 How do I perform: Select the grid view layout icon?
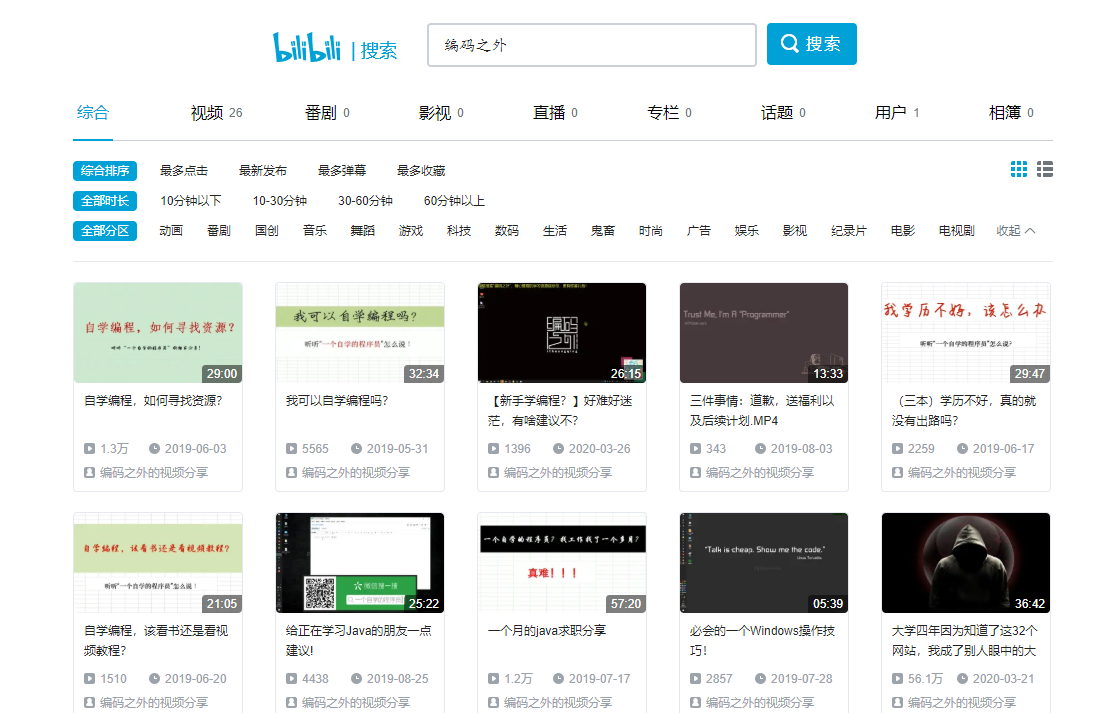1019,169
